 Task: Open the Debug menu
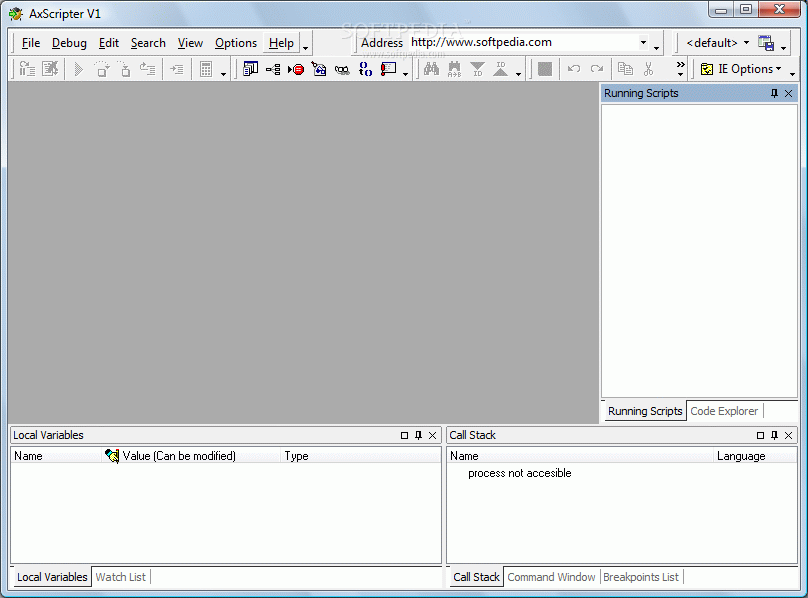tap(69, 43)
